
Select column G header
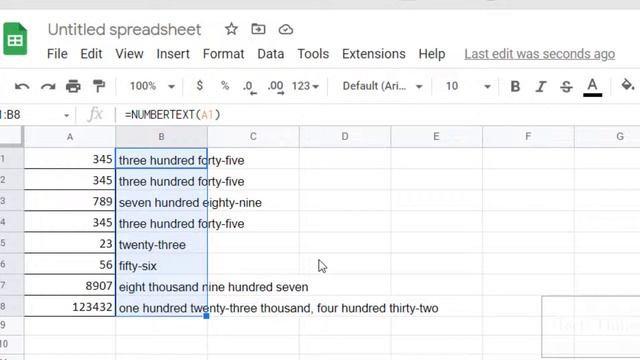(x=607, y=137)
